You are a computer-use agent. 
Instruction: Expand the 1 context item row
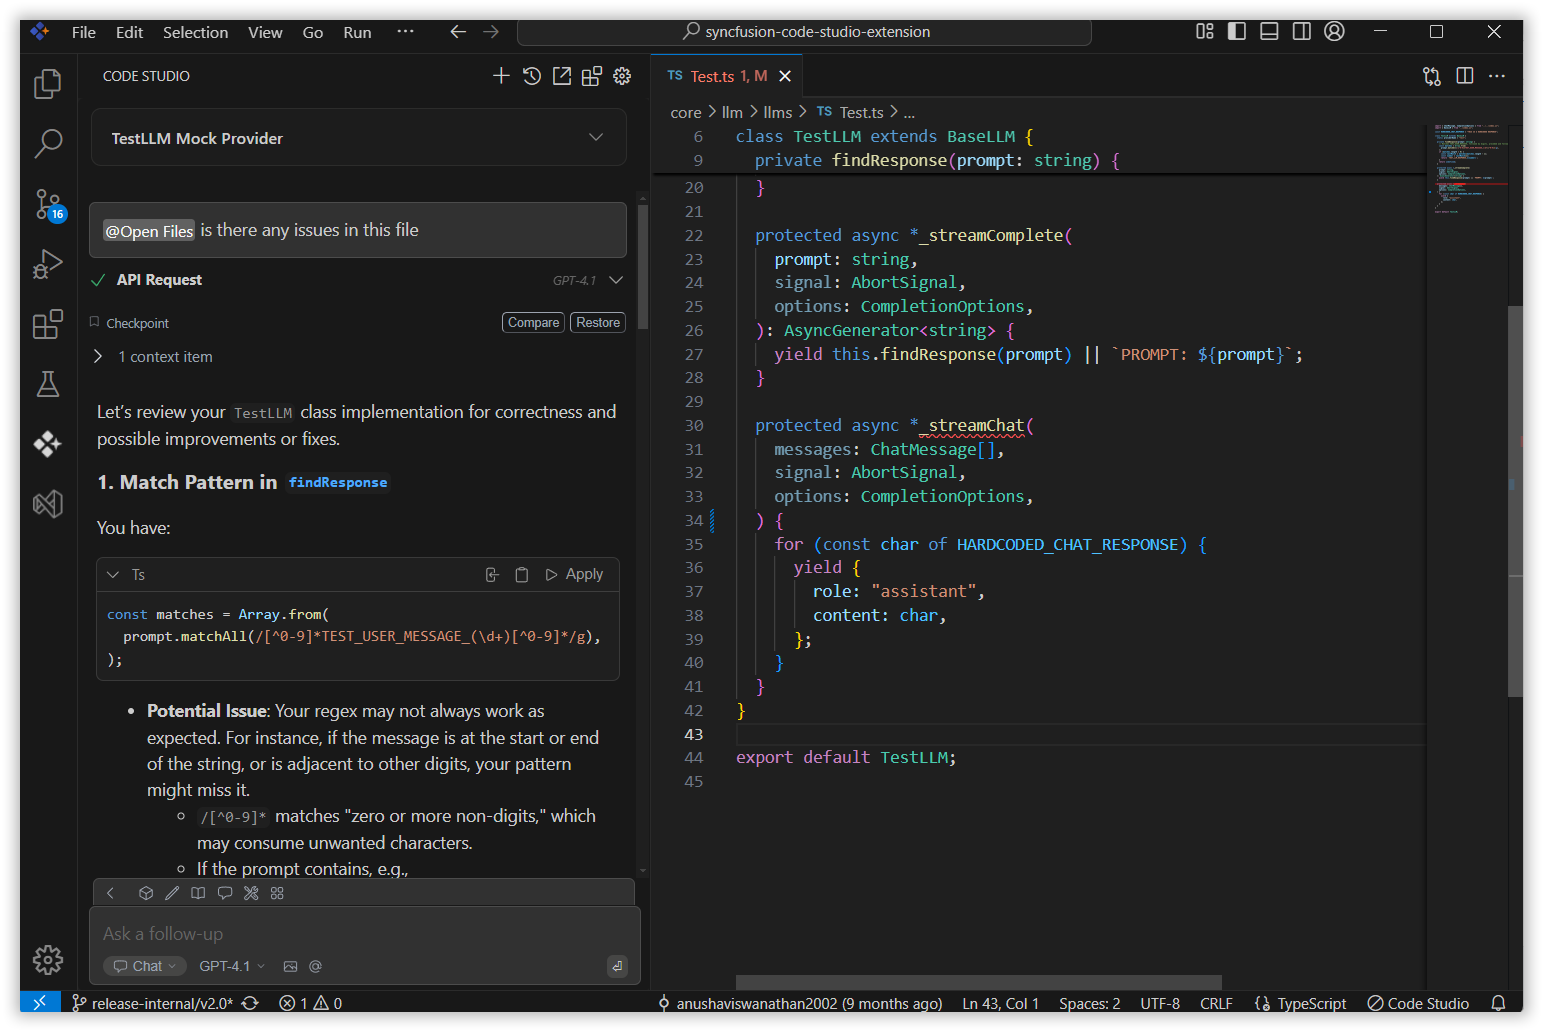(x=155, y=357)
